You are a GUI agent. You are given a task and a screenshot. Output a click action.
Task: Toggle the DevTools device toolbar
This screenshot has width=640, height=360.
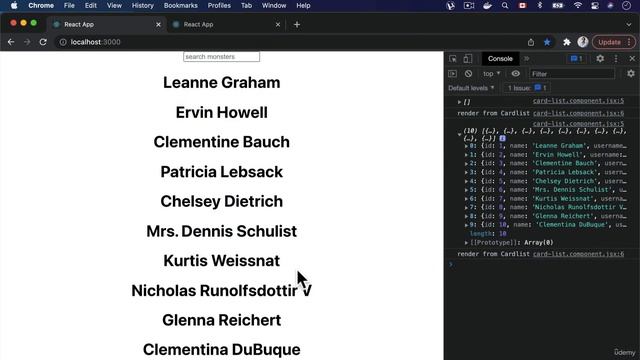[x=467, y=59]
